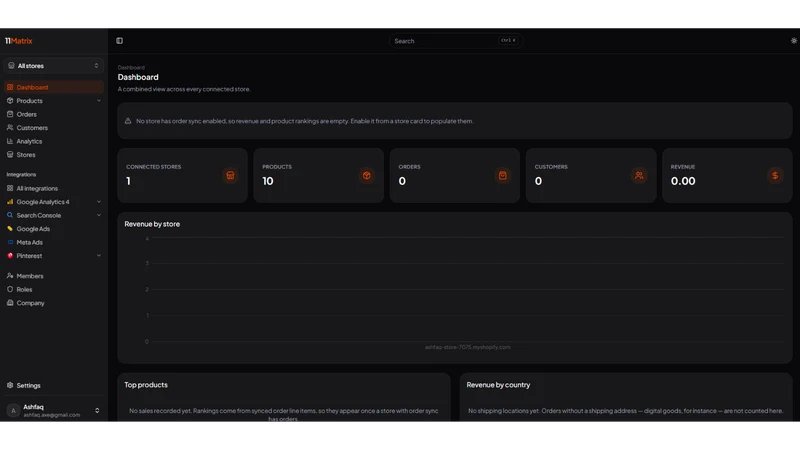Open Ashfaq account menu

[54, 410]
